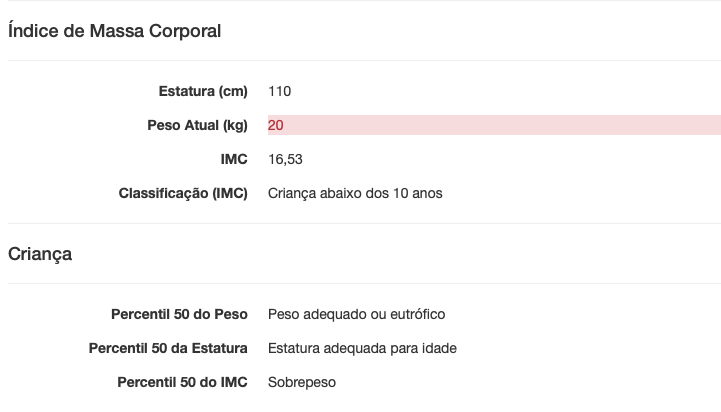The image size is (721, 412).
Task: Click the Sobrepeso result value
Action: pos(302,382)
